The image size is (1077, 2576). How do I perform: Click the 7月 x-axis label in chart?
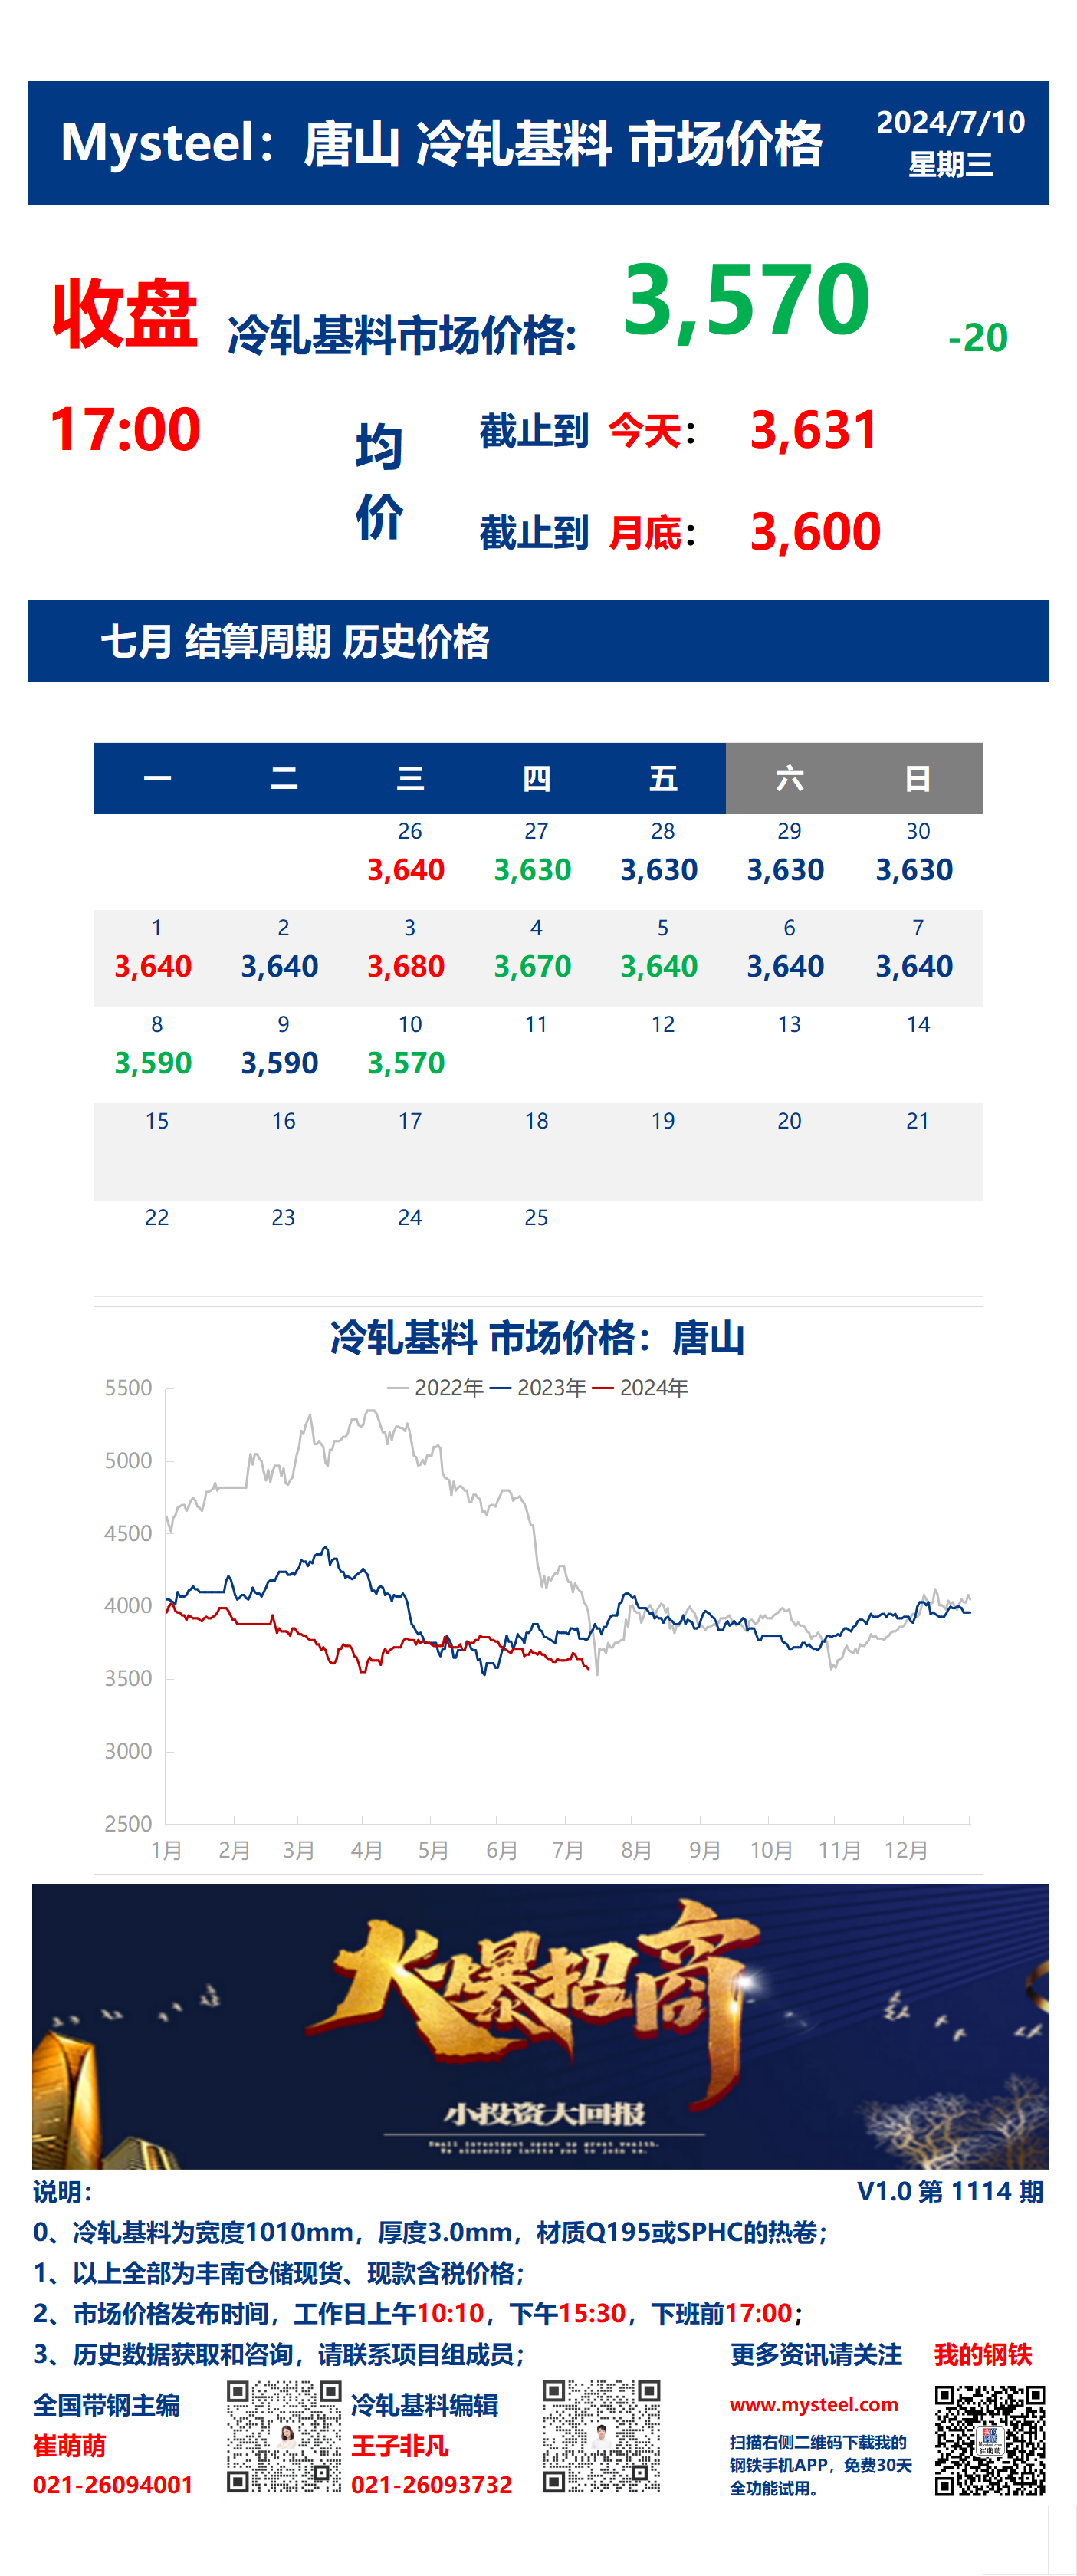tap(568, 1850)
